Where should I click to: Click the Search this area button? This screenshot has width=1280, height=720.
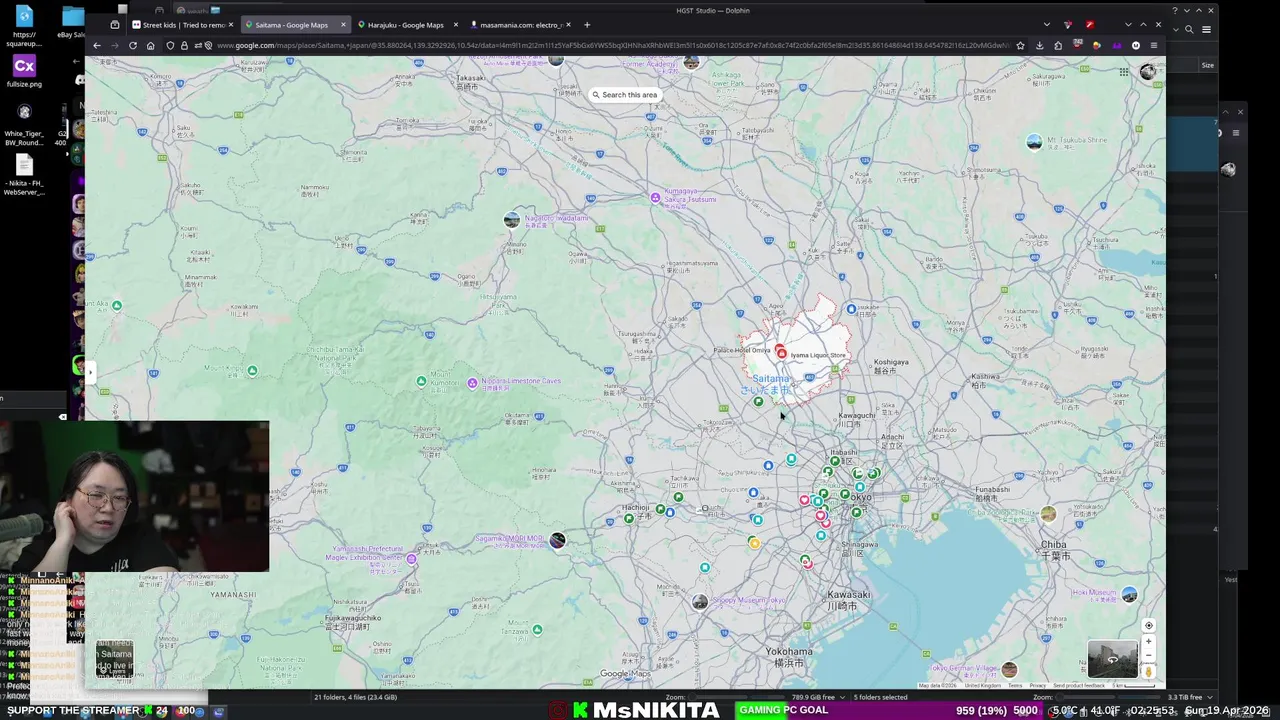click(625, 95)
